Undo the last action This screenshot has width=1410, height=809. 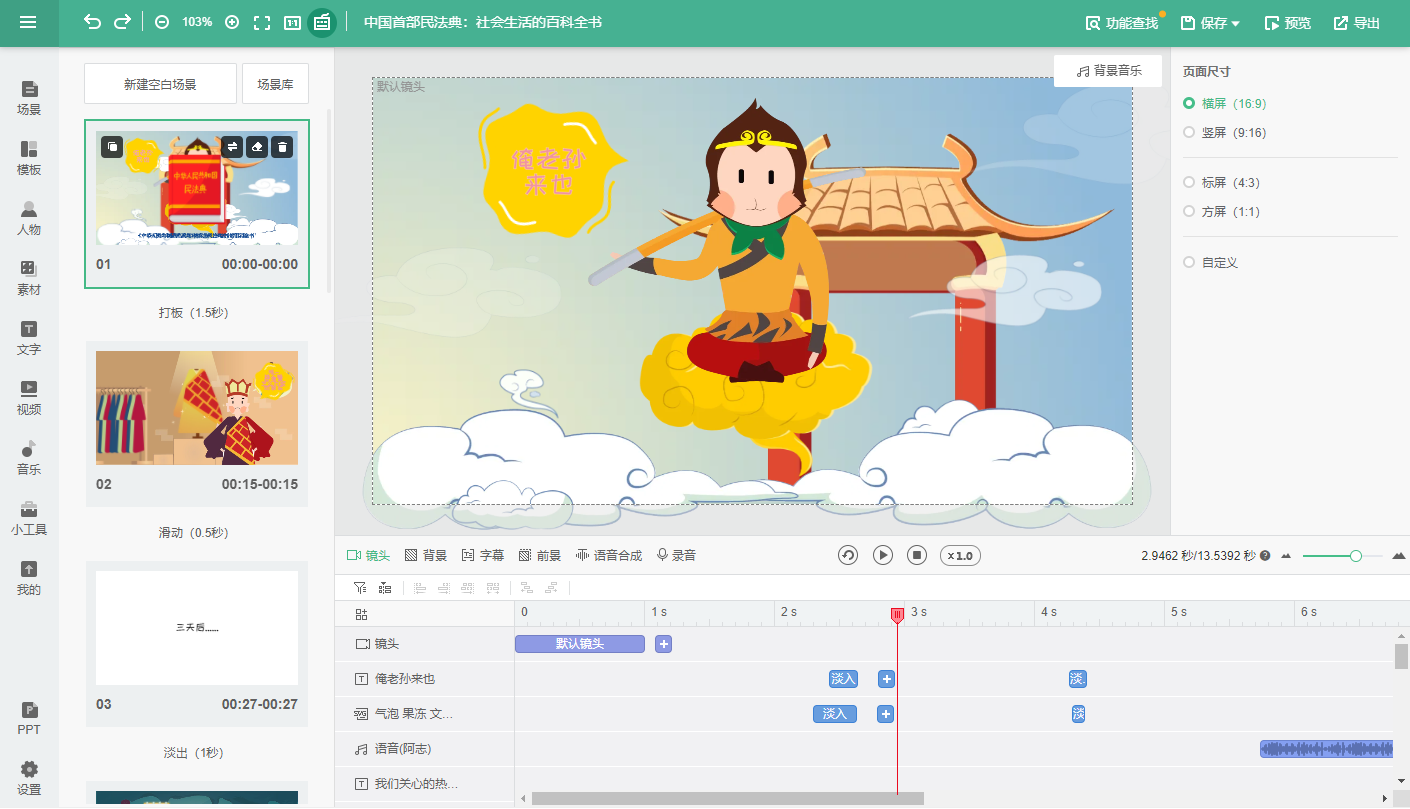pyautogui.click(x=93, y=22)
